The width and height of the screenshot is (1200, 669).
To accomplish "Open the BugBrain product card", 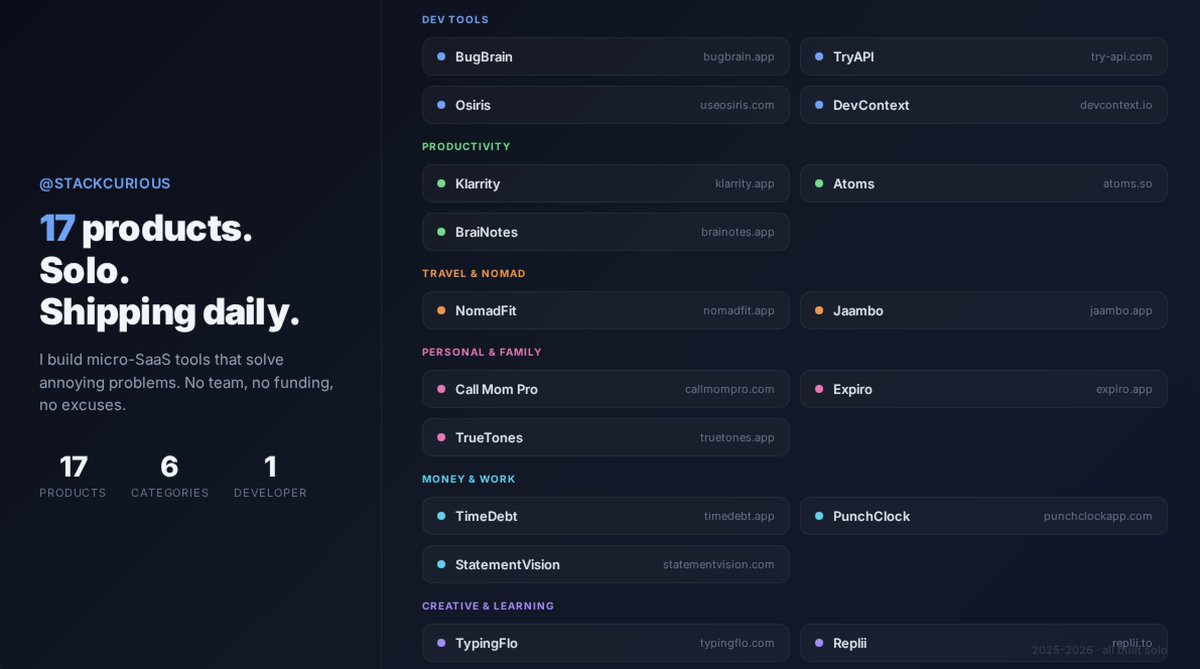I will pyautogui.click(x=605, y=57).
